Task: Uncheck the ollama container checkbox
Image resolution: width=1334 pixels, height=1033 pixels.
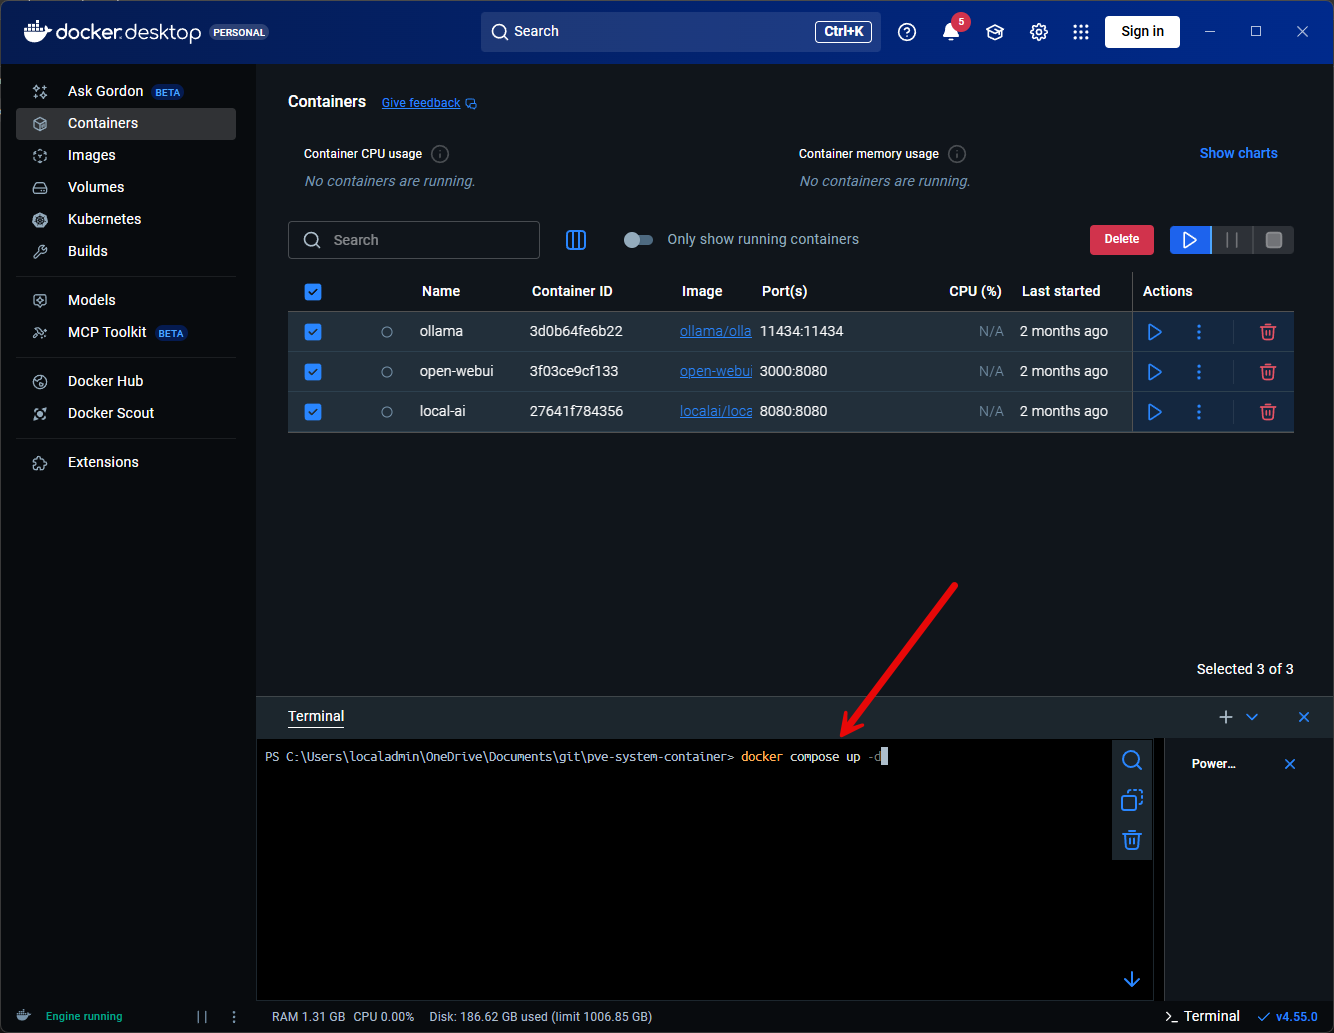Action: tap(313, 332)
